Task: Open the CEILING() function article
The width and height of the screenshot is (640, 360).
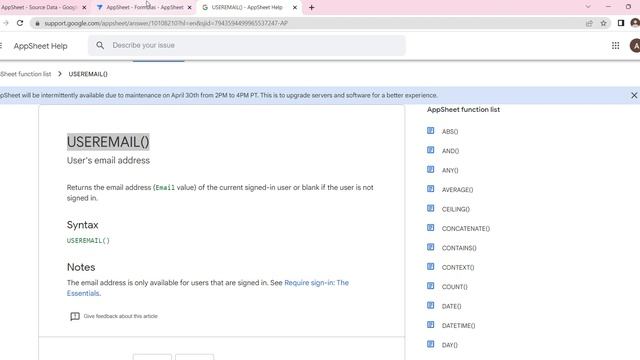Action: (x=456, y=209)
